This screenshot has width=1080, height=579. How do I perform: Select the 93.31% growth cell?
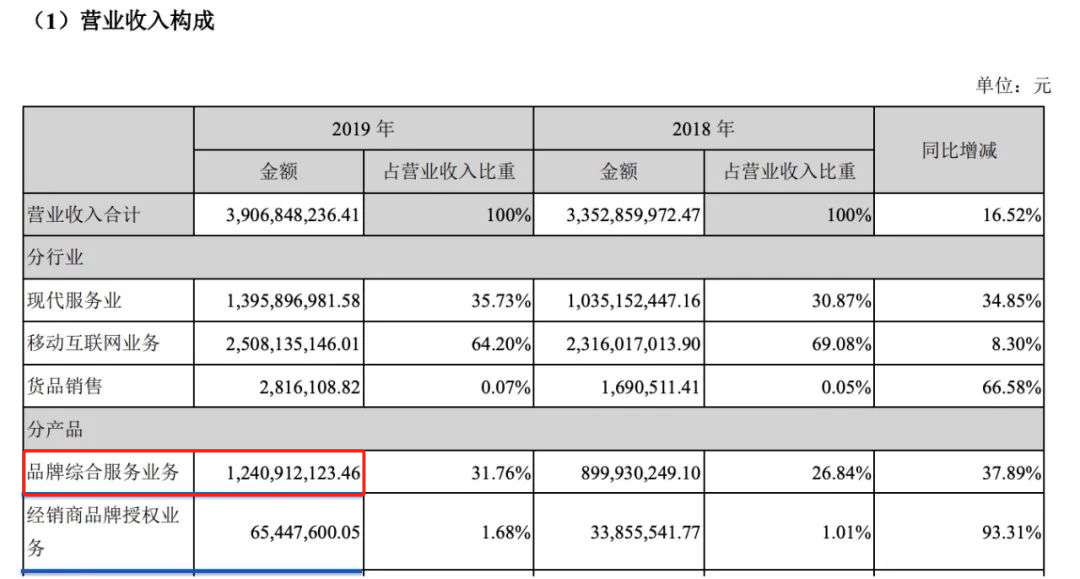(1011, 532)
